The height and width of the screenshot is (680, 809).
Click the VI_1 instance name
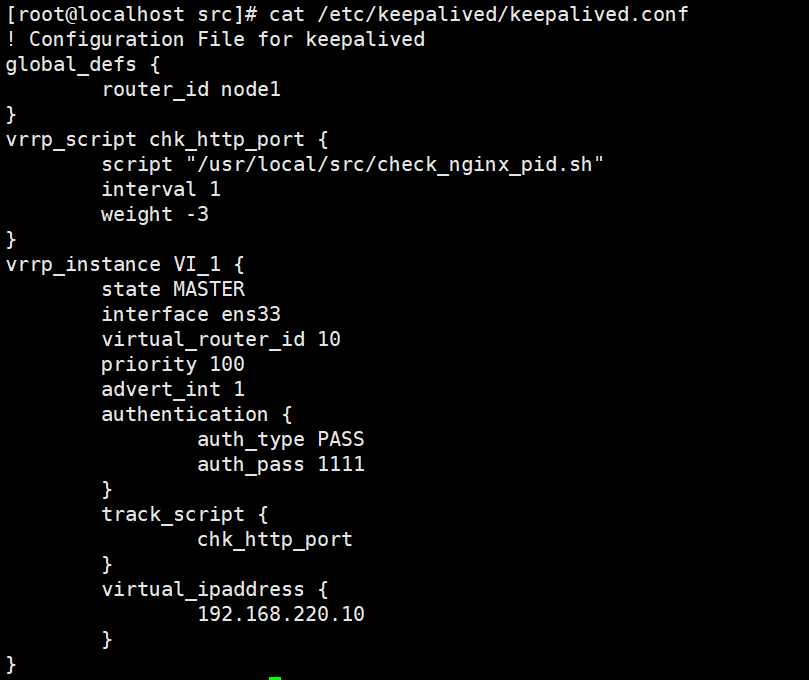(x=197, y=265)
